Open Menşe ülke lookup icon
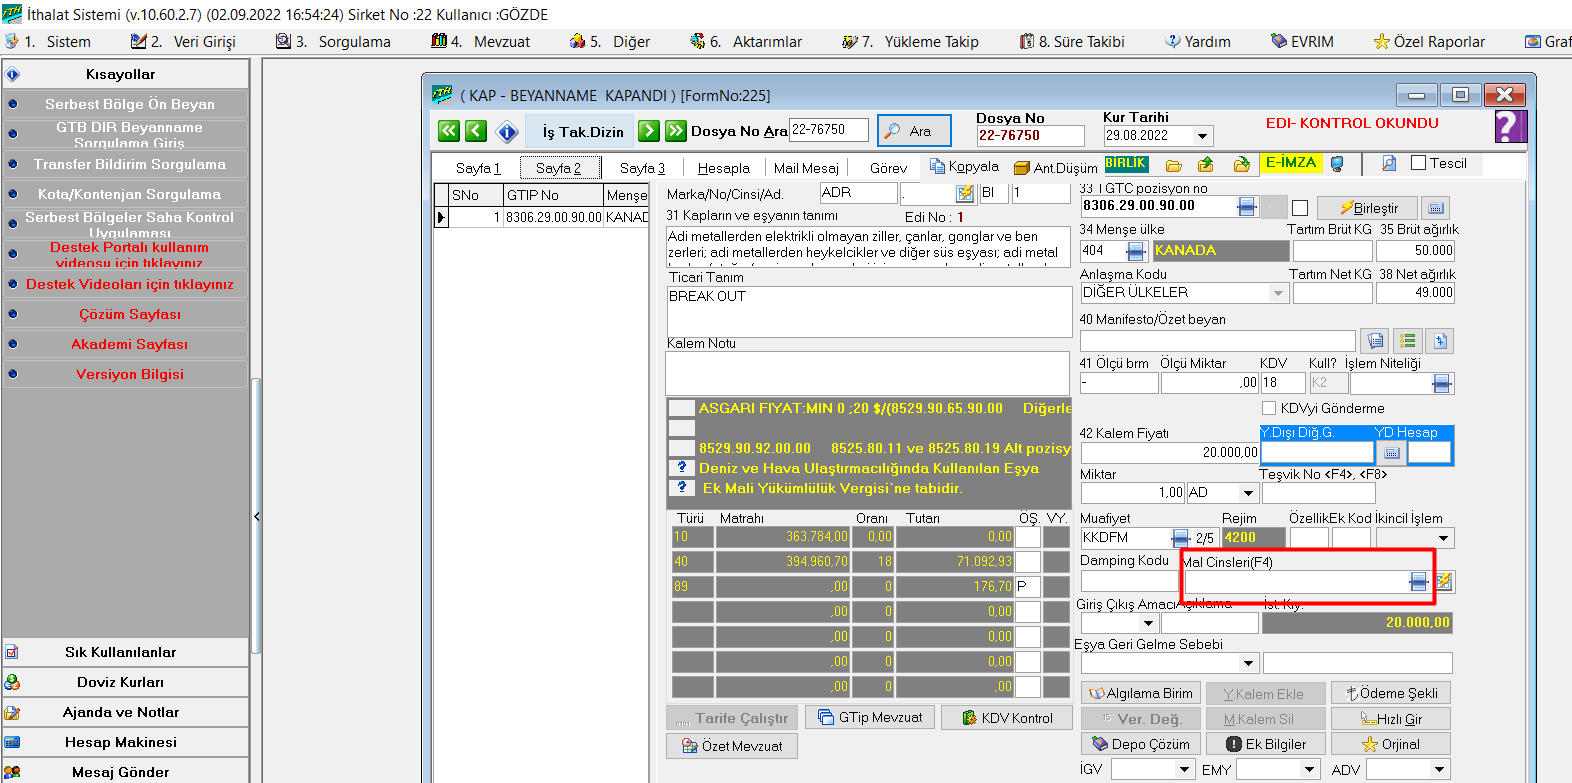This screenshot has height=783, width=1572. tap(1135, 251)
